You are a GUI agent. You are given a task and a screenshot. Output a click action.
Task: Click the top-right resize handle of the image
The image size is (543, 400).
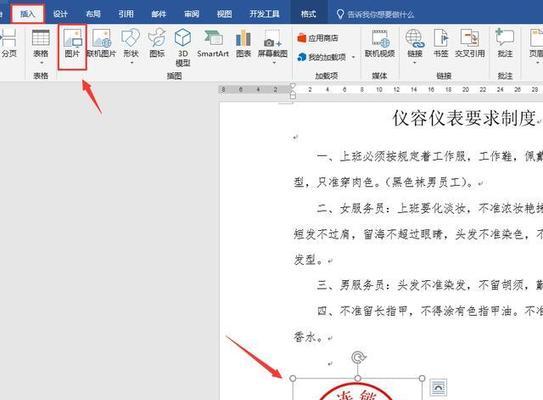point(422,378)
